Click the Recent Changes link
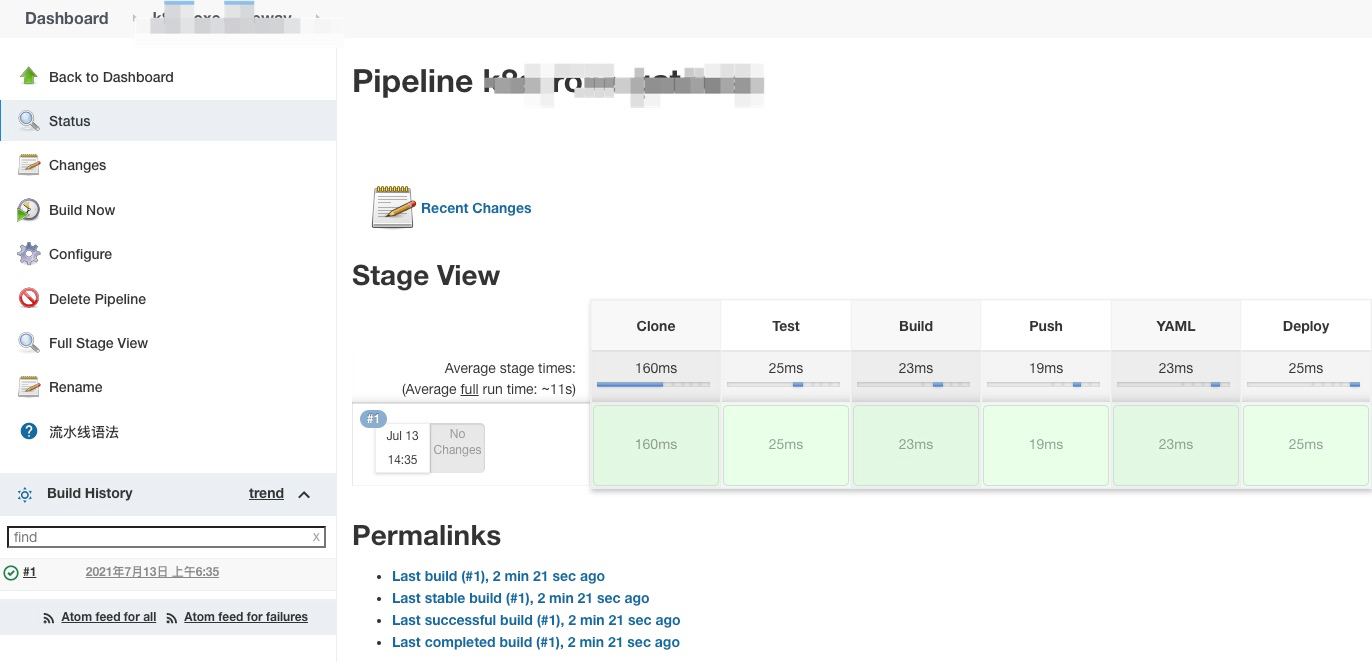 point(476,208)
